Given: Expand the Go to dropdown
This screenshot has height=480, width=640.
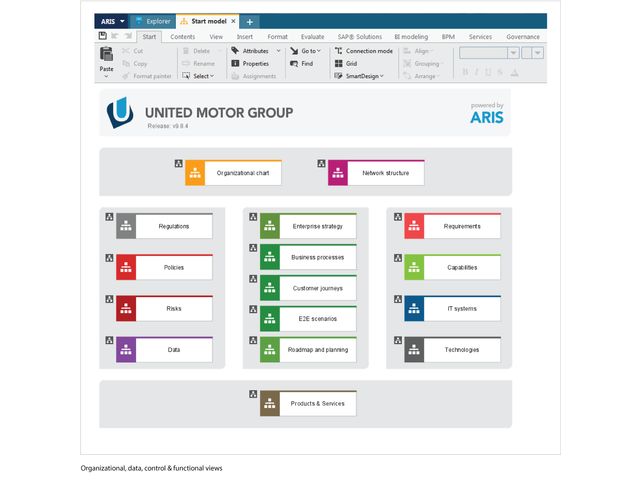Looking at the screenshot, I should click(306, 50).
